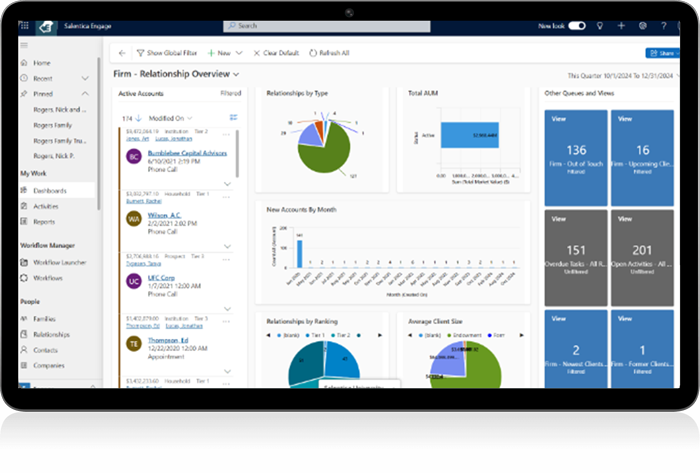Open view options icon in Active Accounts
The image size is (700, 473).
coord(233,118)
